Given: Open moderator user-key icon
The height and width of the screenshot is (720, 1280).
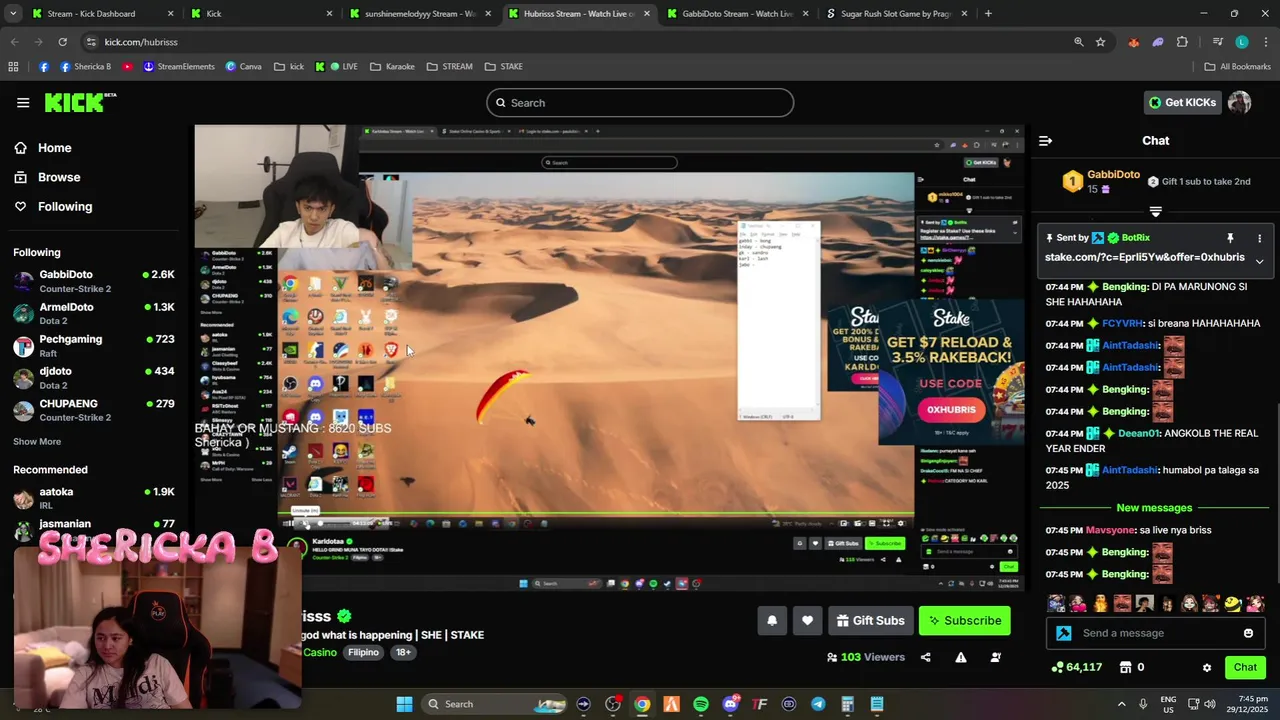Looking at the screenshot, I should (995, 657).
